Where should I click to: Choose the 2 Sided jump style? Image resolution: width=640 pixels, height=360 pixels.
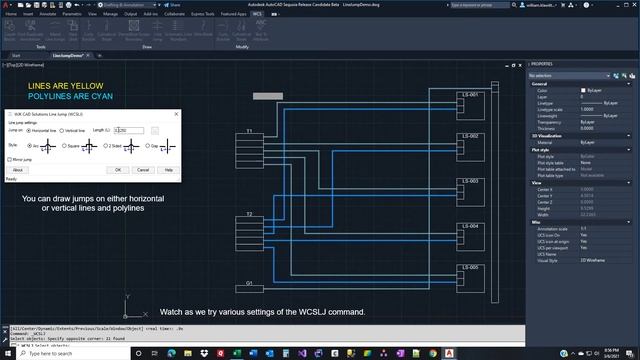(x=106, y=146)
